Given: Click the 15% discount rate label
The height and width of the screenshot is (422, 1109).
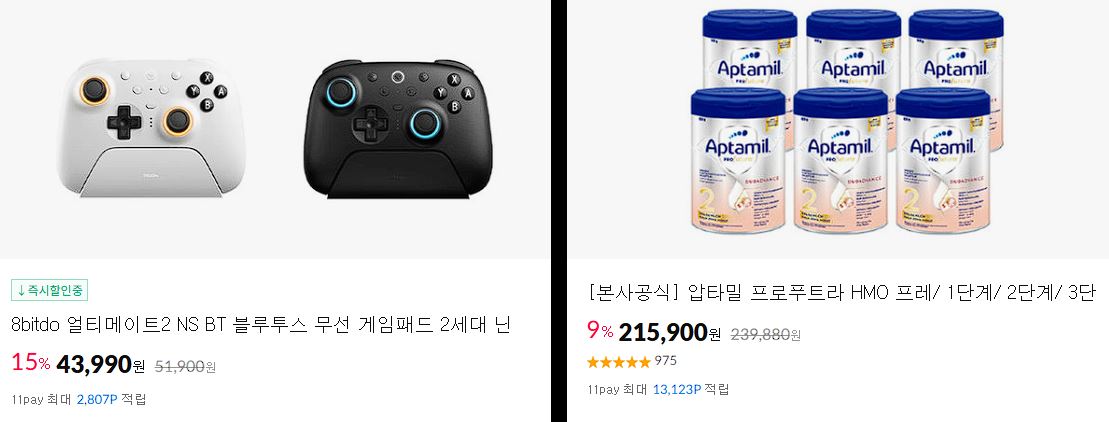Looking at the screenshot, I should click(x=30, y=363).
